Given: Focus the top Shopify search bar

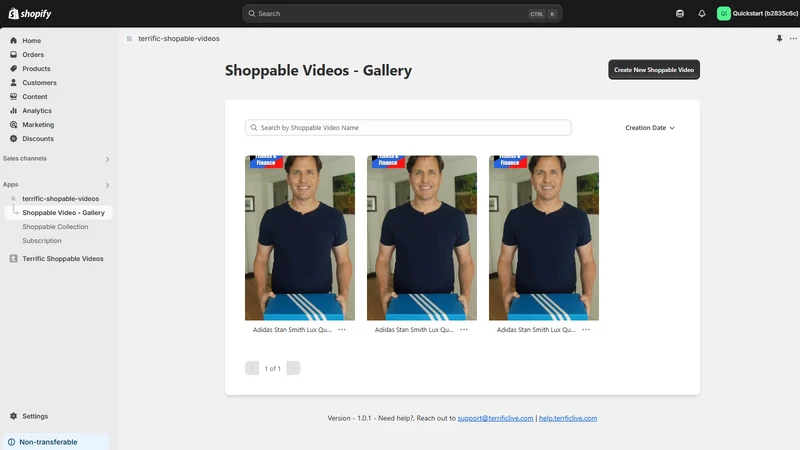Looking at the screenshot, I should [402, 14].
